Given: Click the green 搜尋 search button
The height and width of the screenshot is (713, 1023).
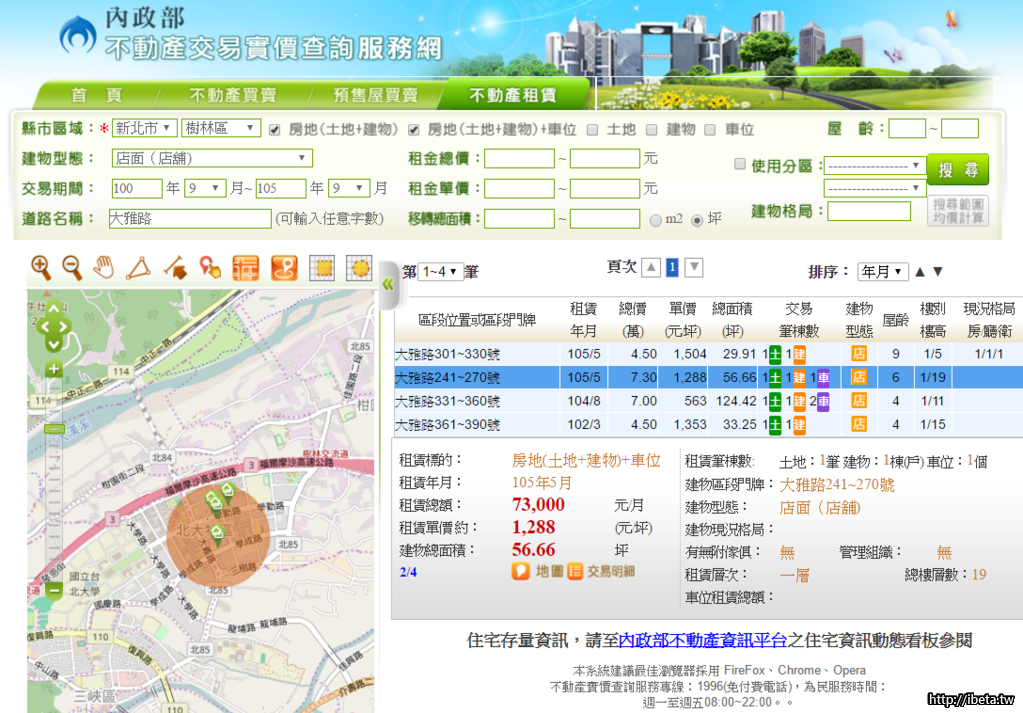Looking at the screenshot, I should (x=957, y=169).
